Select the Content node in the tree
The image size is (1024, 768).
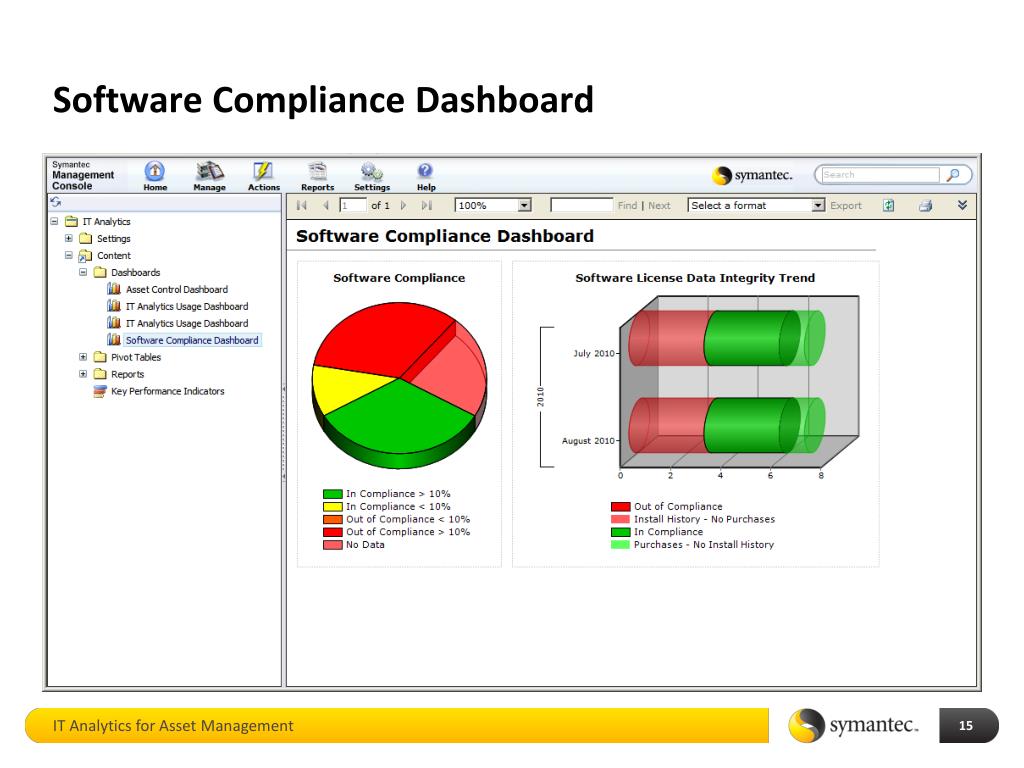(x=114, y=255)
